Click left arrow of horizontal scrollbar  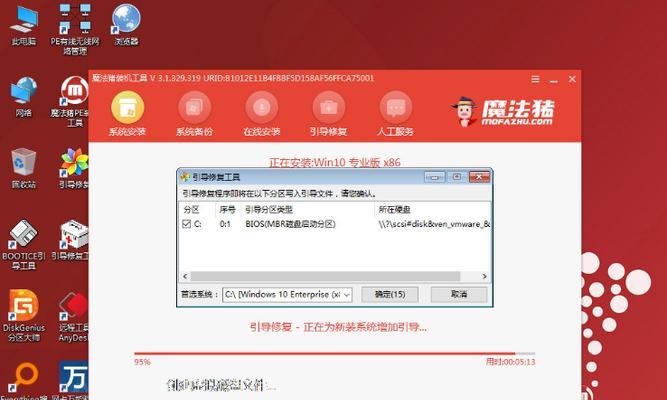coord(185,276)
